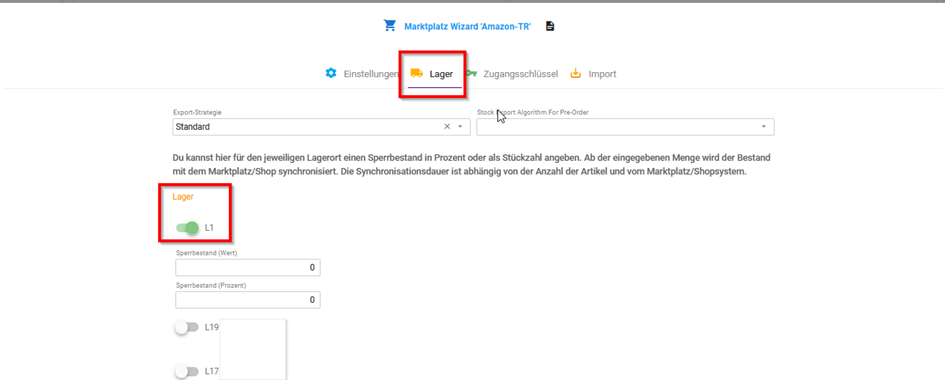Open the Standard Export-Strategie combo box
This screenshot has height=380, width=945.
(322, 126)
